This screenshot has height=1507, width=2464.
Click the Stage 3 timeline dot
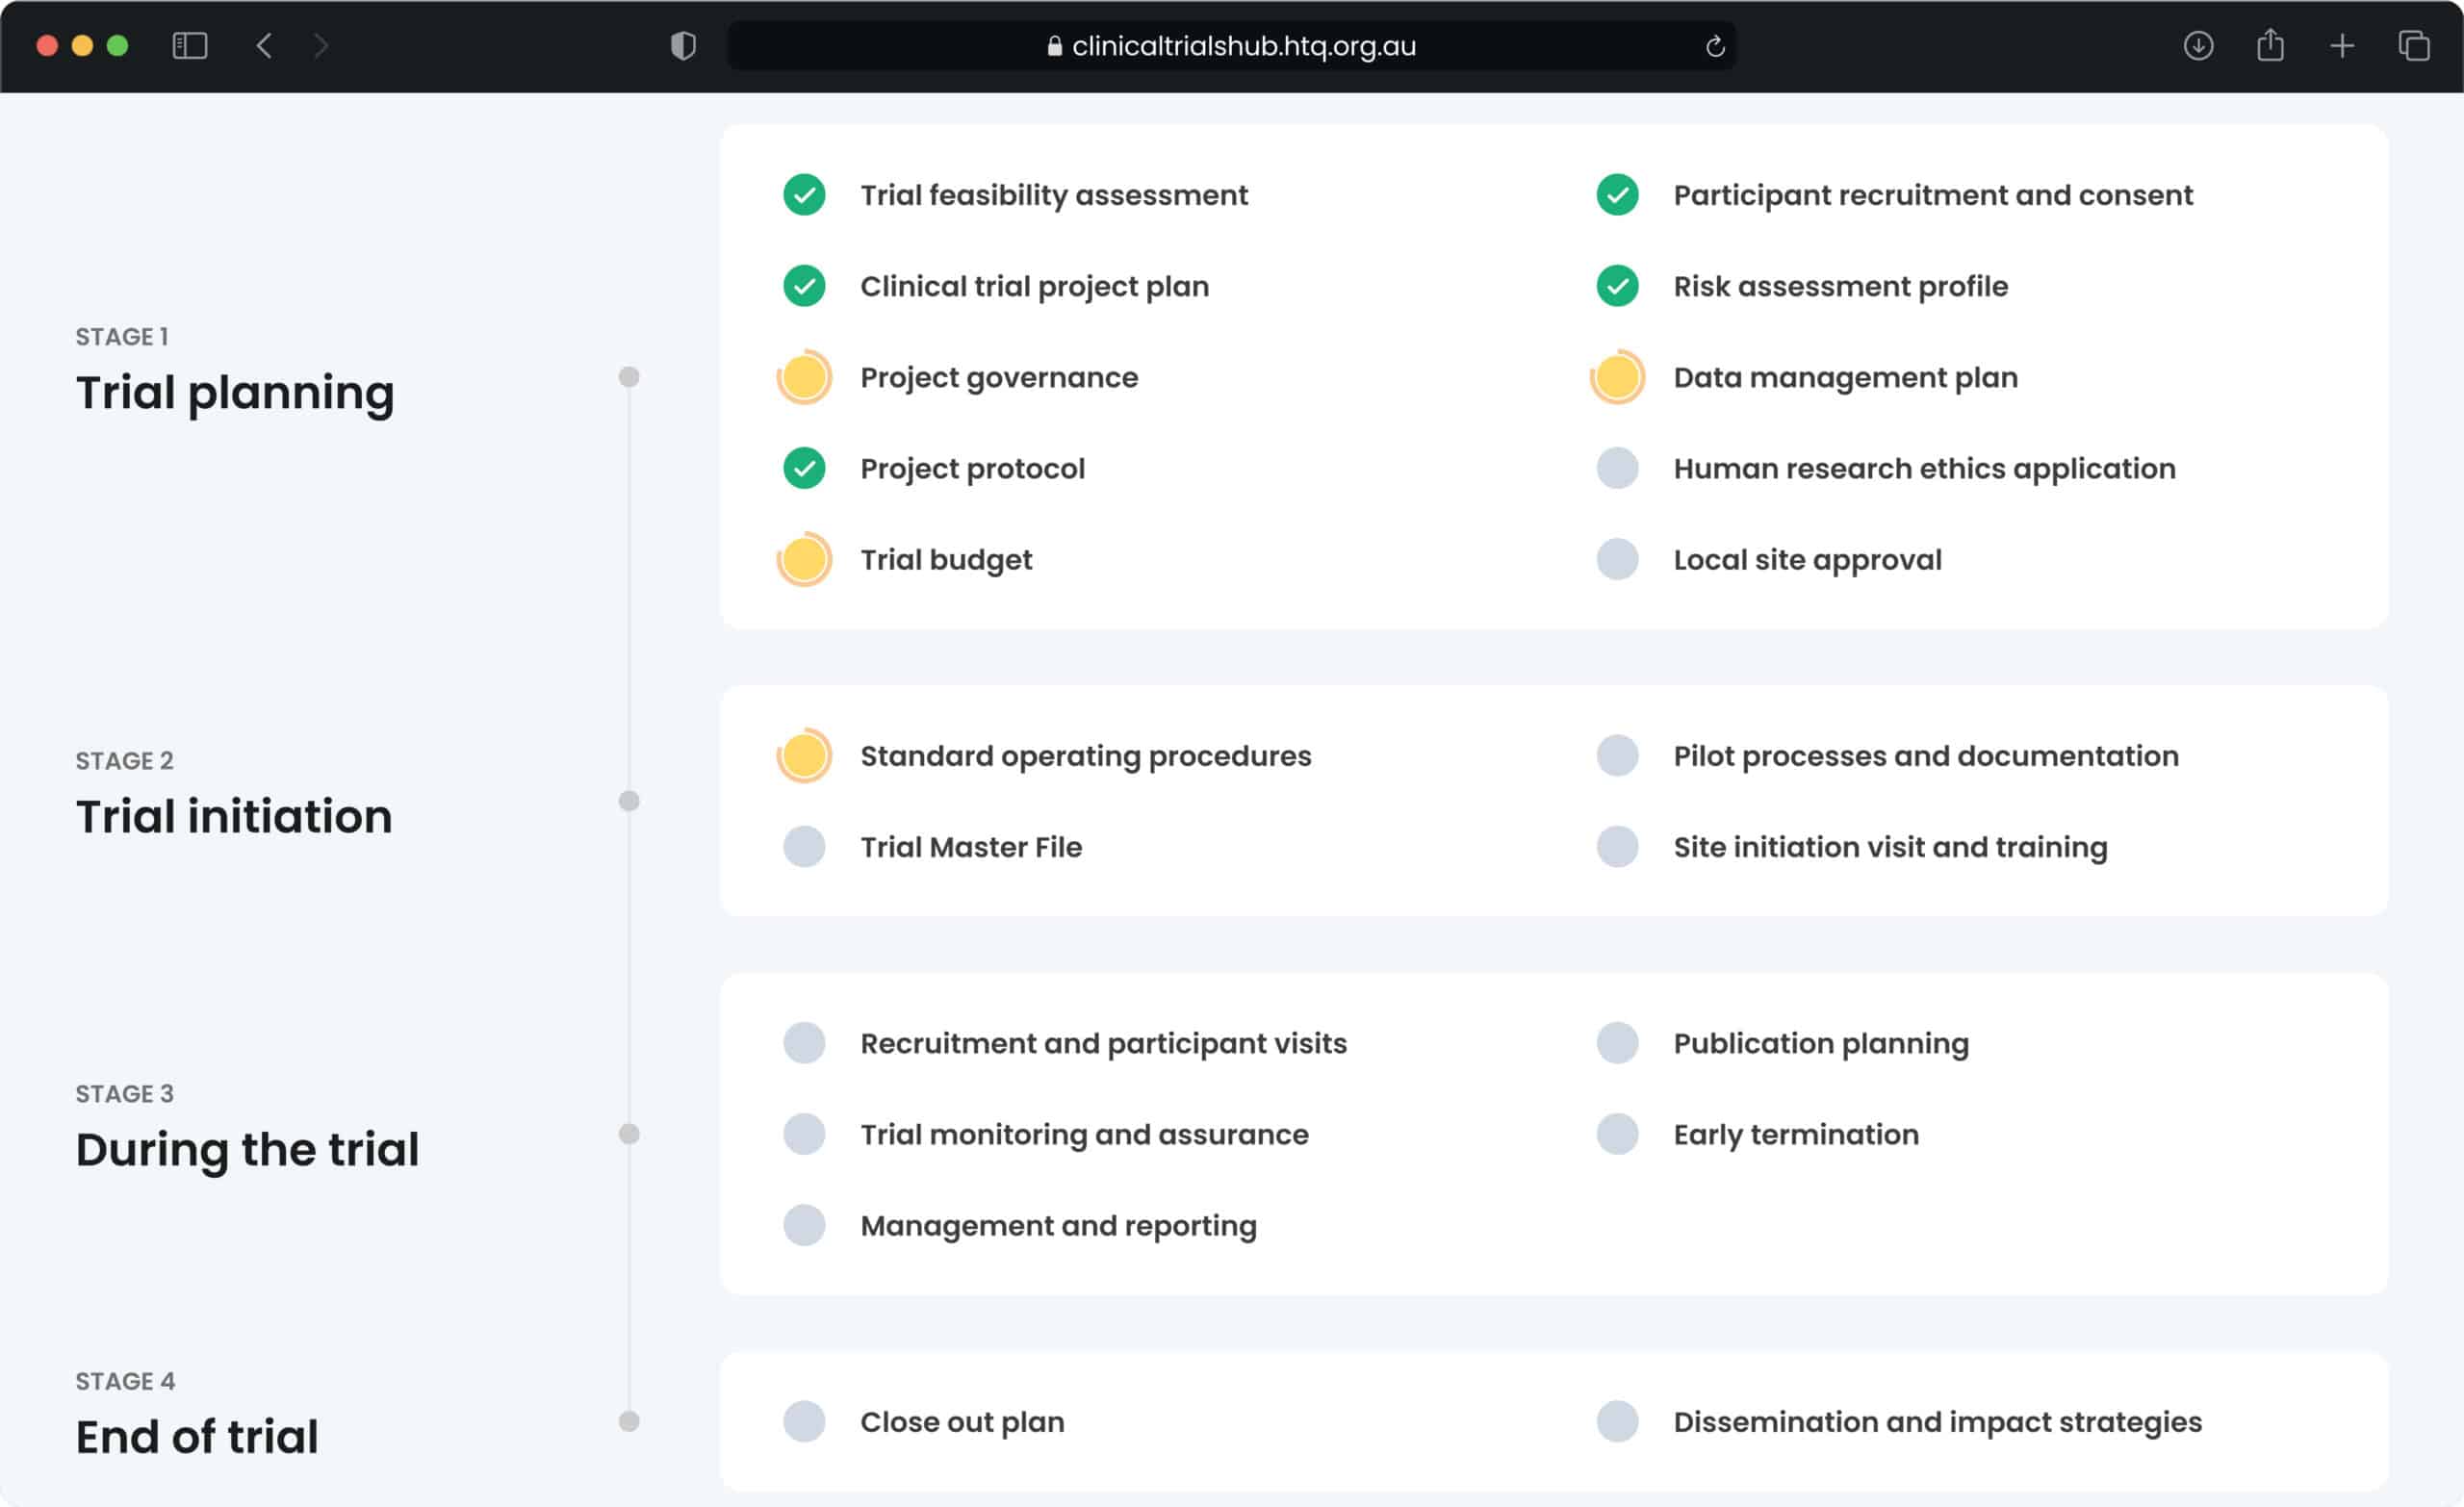pyautogui.click(x=629, y=1134)
